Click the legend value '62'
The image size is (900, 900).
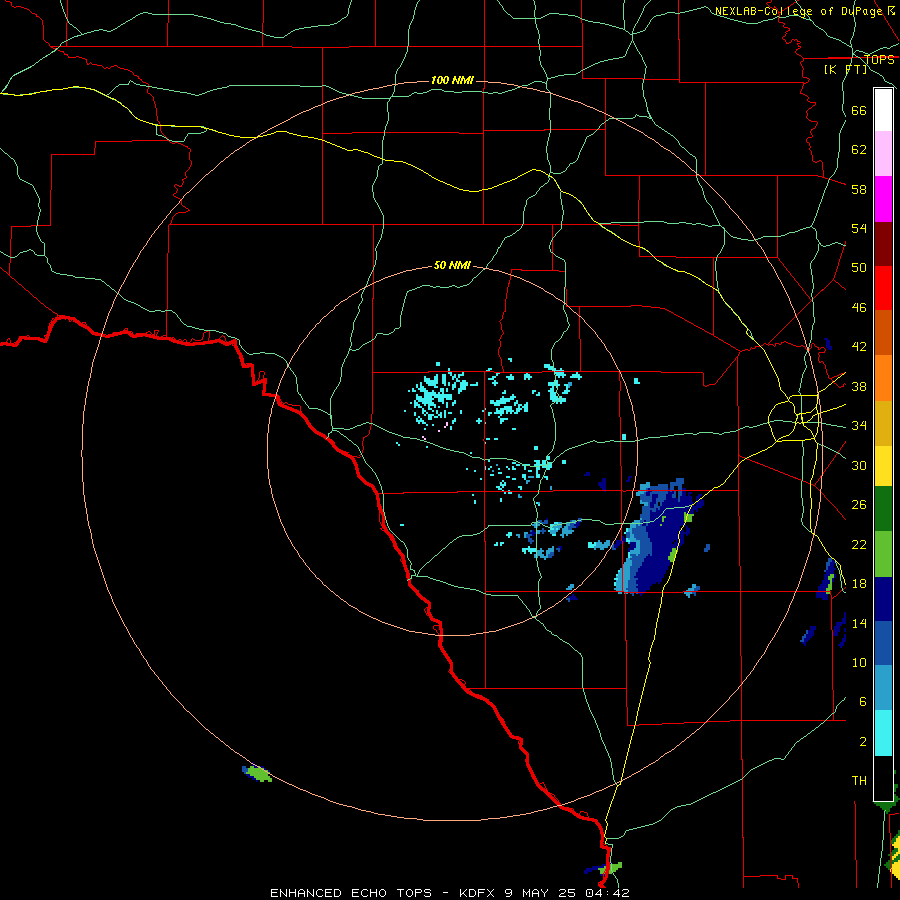pyautogui.click(x=859, y=150)
